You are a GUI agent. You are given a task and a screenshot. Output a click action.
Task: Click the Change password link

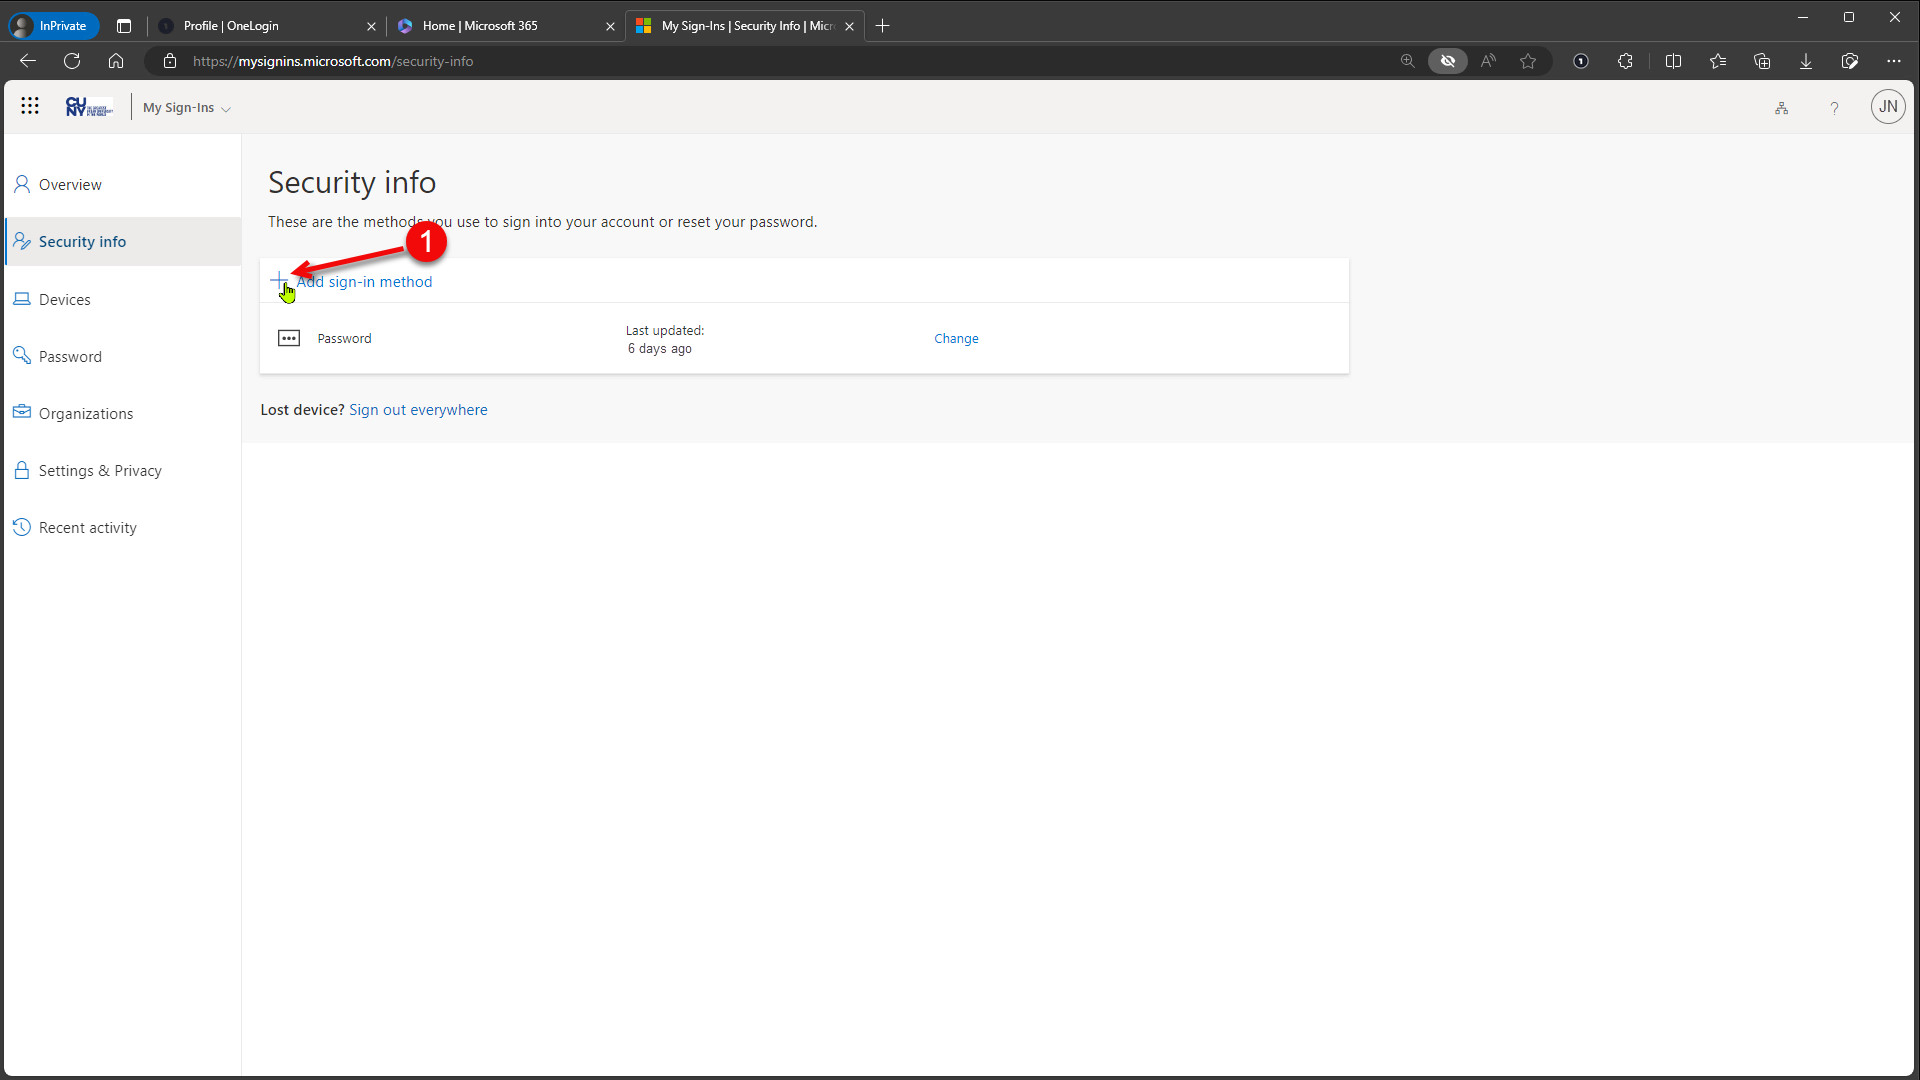click(956, 339)
